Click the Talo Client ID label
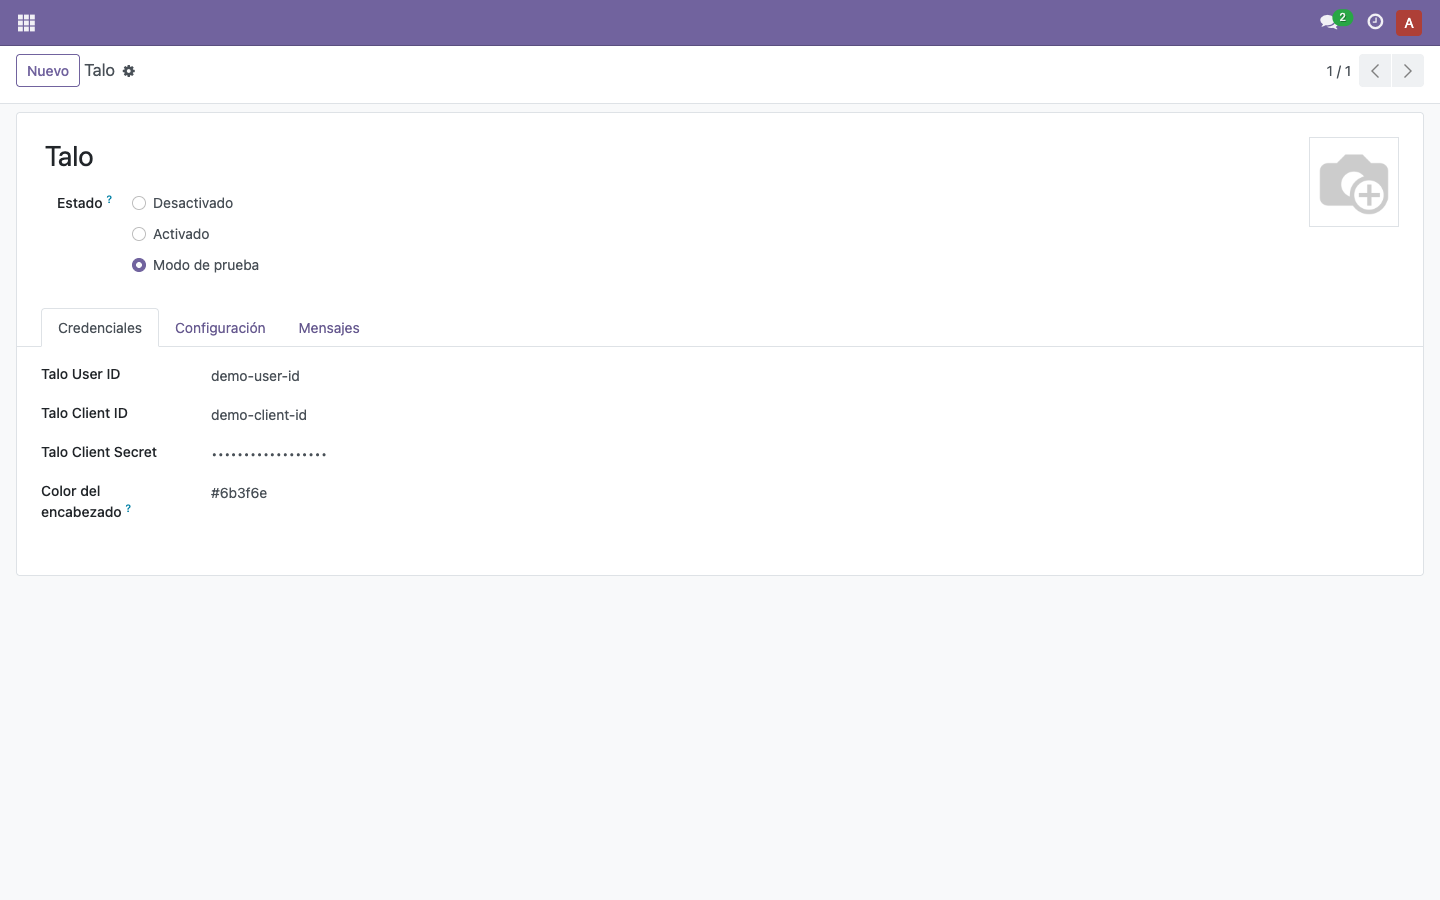The image size is (1440, 900). [x=84, y=413]
